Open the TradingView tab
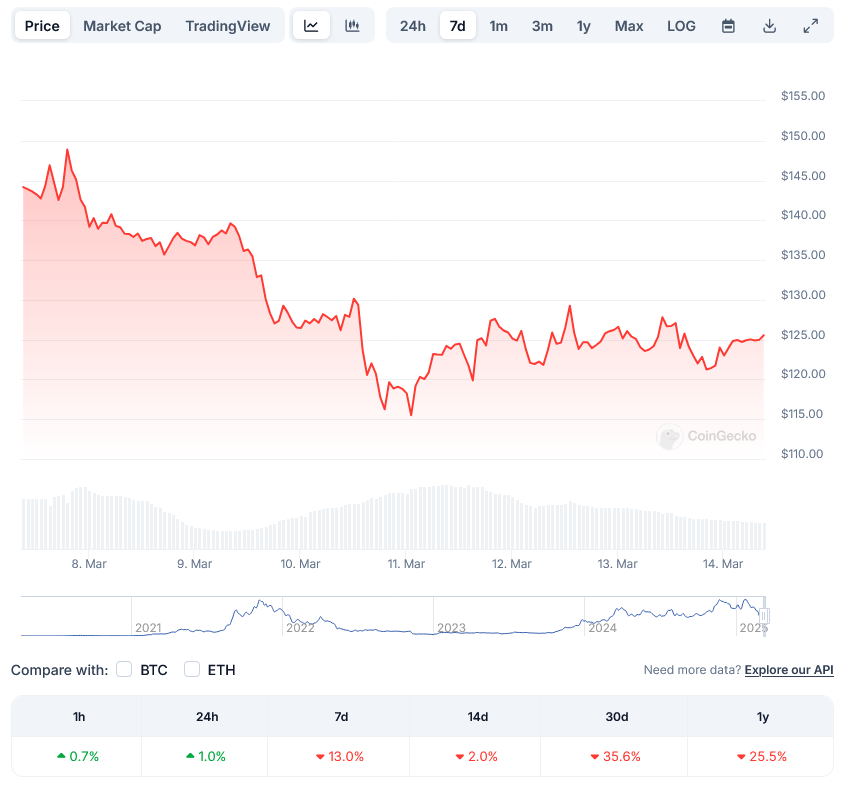The image size is (863, 795). (x=227, y=26)
